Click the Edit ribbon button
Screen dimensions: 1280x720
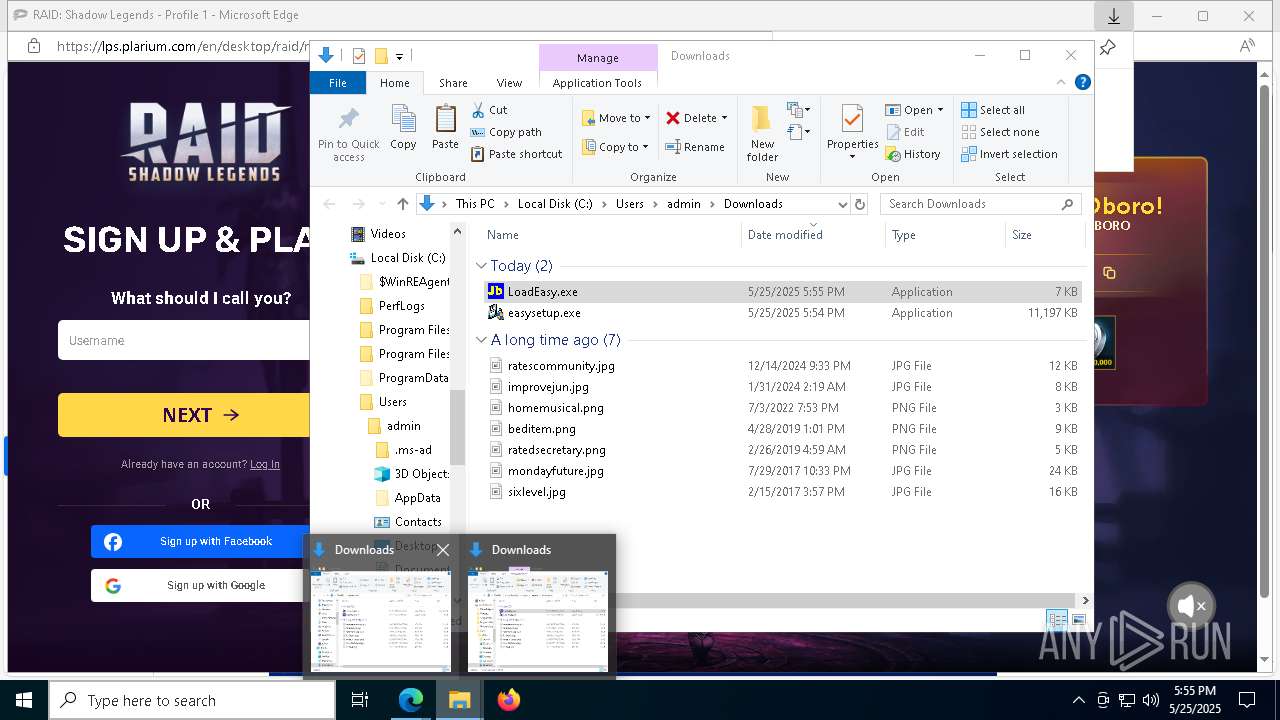pyautogui.click(x=905, y=132)
